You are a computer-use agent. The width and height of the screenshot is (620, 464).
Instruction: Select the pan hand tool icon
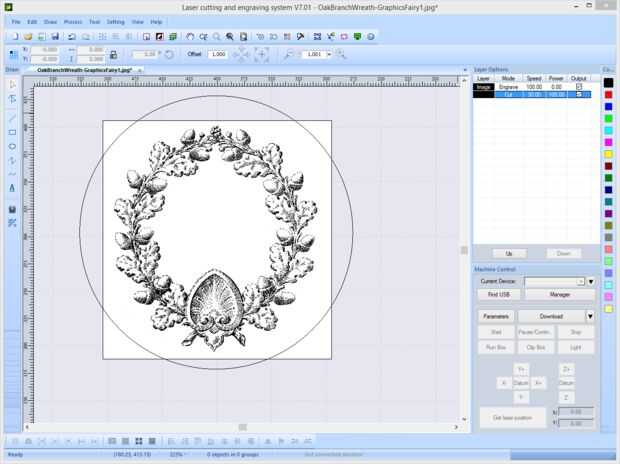pos(190,37)
